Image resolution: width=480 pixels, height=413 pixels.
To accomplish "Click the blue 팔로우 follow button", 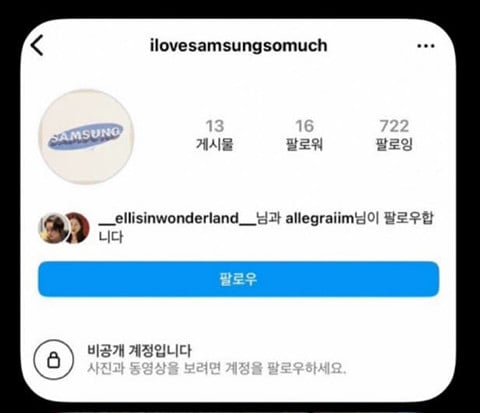I will [x=238, y=279].
